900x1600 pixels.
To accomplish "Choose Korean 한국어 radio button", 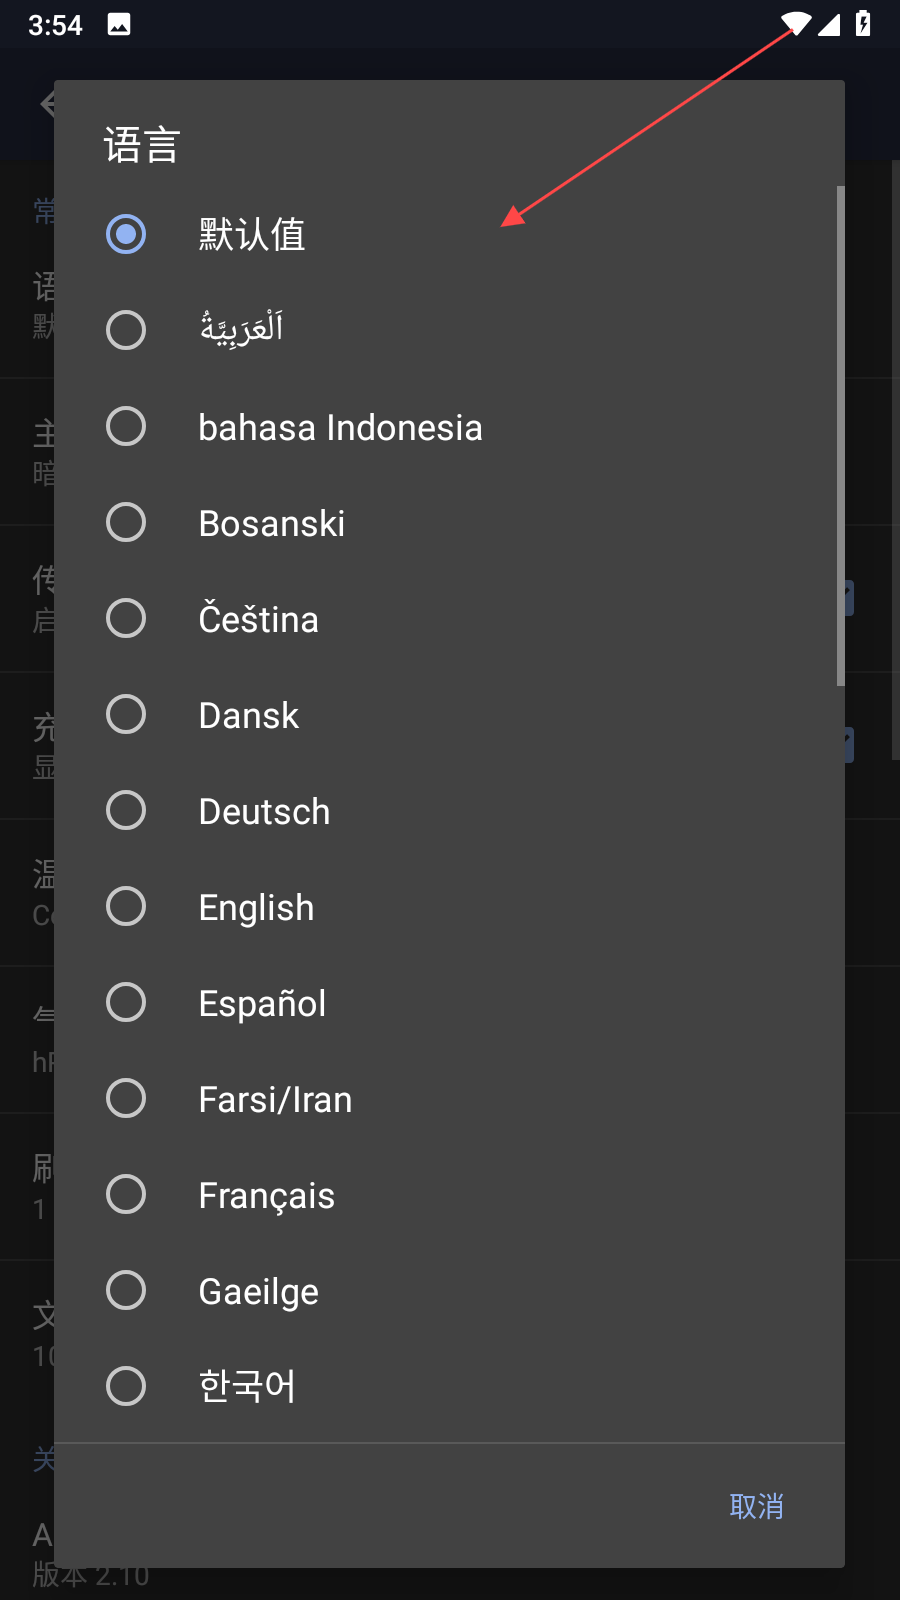I will (126, 1386).
